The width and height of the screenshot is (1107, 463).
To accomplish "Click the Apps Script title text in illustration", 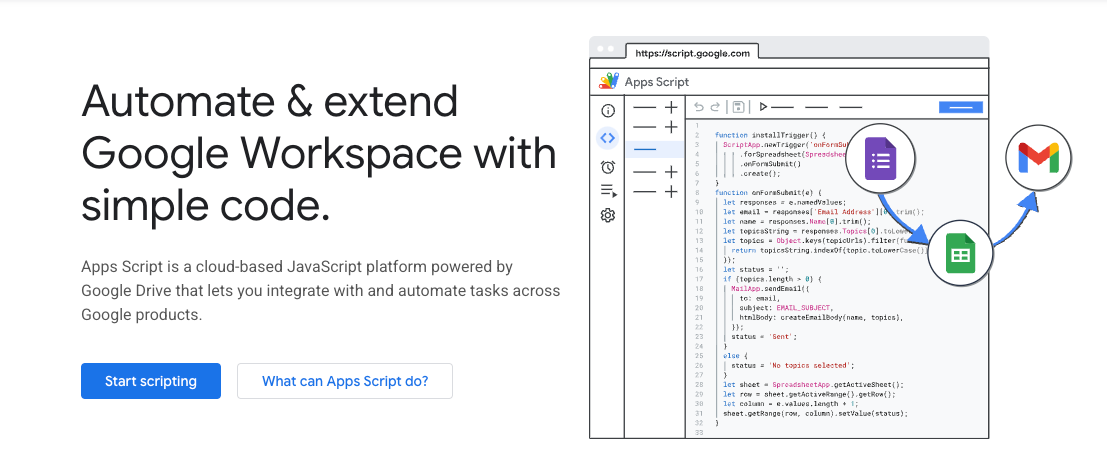I will pos(657,82).
